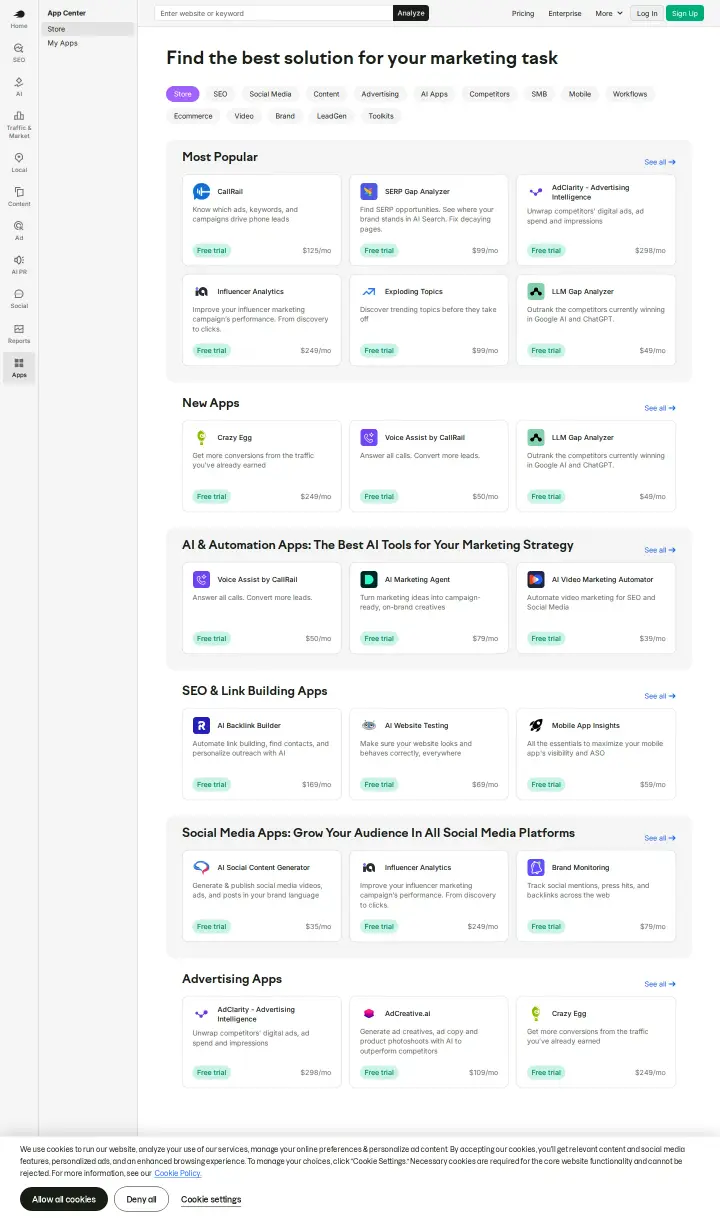This screenshot has height=1218, width=720.
Task: See all Social Media apps
Action: click(x=660, y=838)
